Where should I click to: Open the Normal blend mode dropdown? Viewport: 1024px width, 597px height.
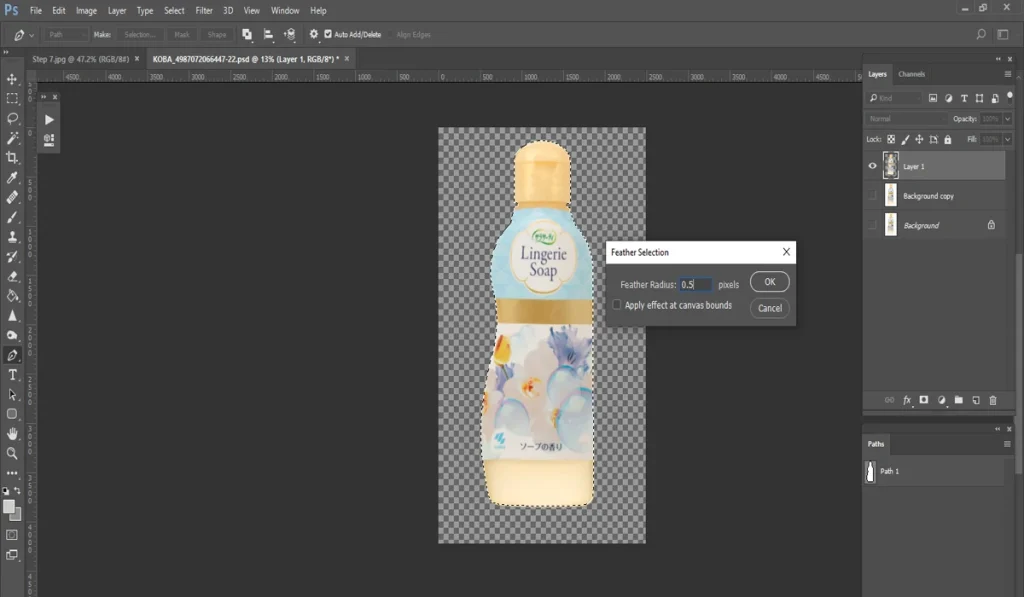pos(908,119)
